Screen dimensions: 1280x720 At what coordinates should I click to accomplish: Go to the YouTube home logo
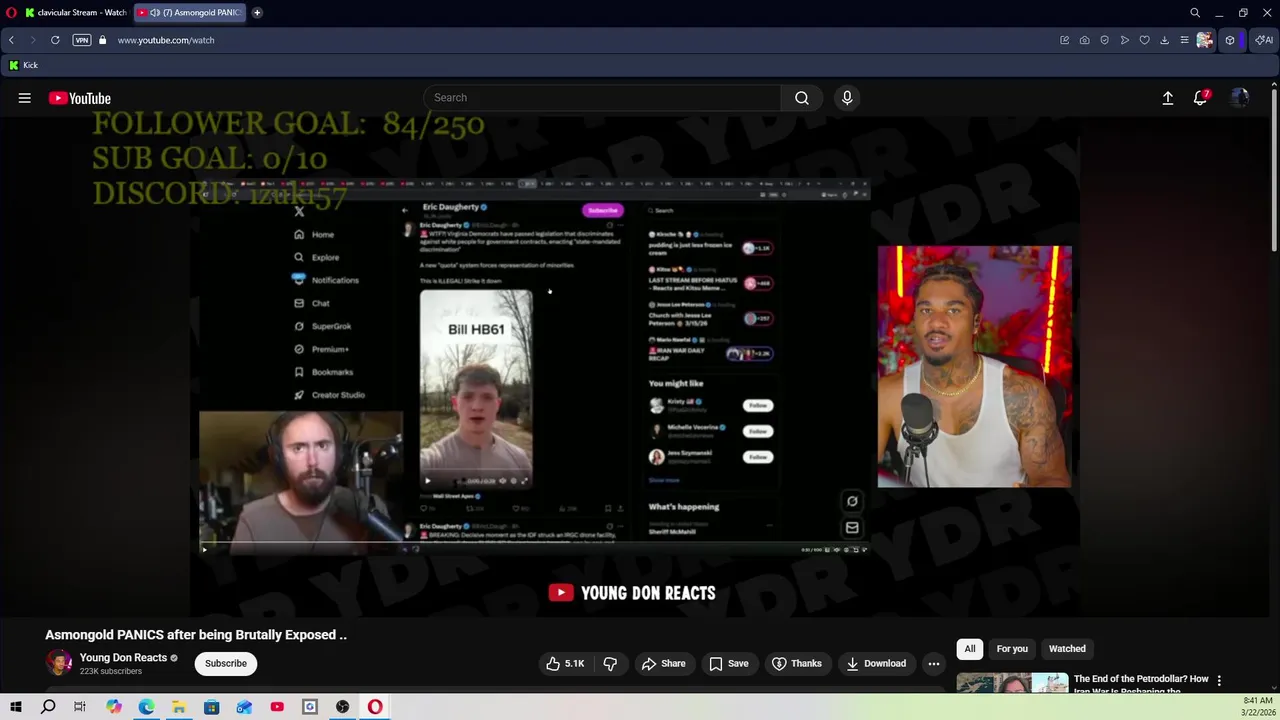(80, 98)
